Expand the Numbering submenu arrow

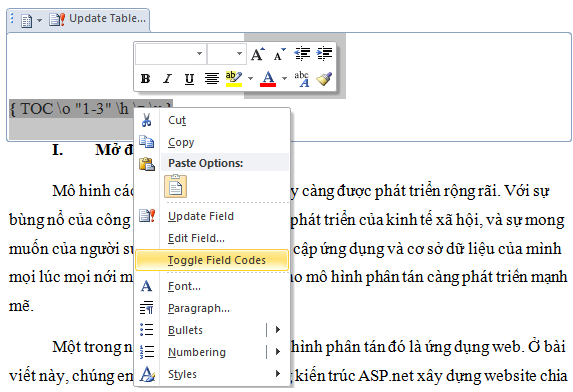[278, 352]
